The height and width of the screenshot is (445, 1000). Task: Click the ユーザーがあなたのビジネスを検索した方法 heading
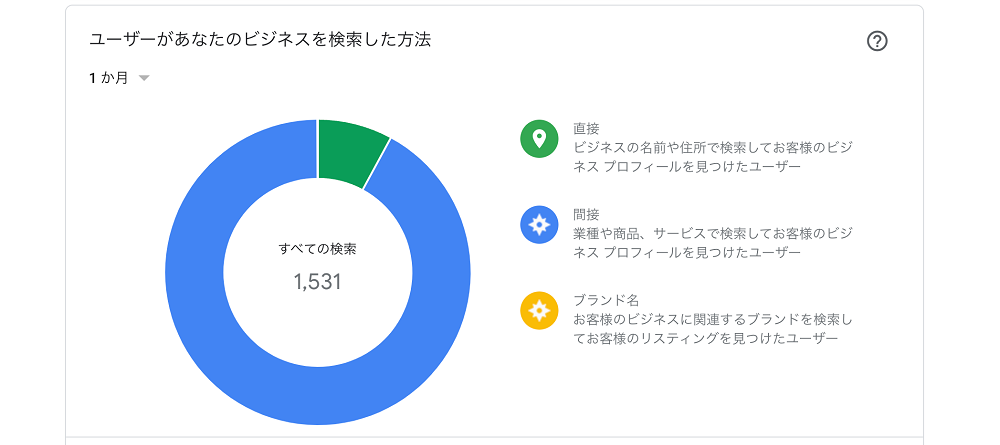[260, 40]
